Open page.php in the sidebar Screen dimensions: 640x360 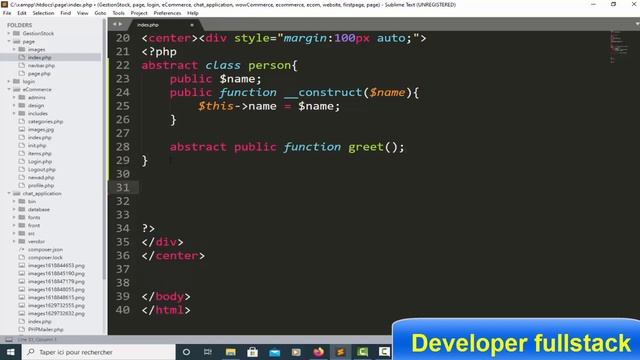pyautogui.click(x=39, y=73)
